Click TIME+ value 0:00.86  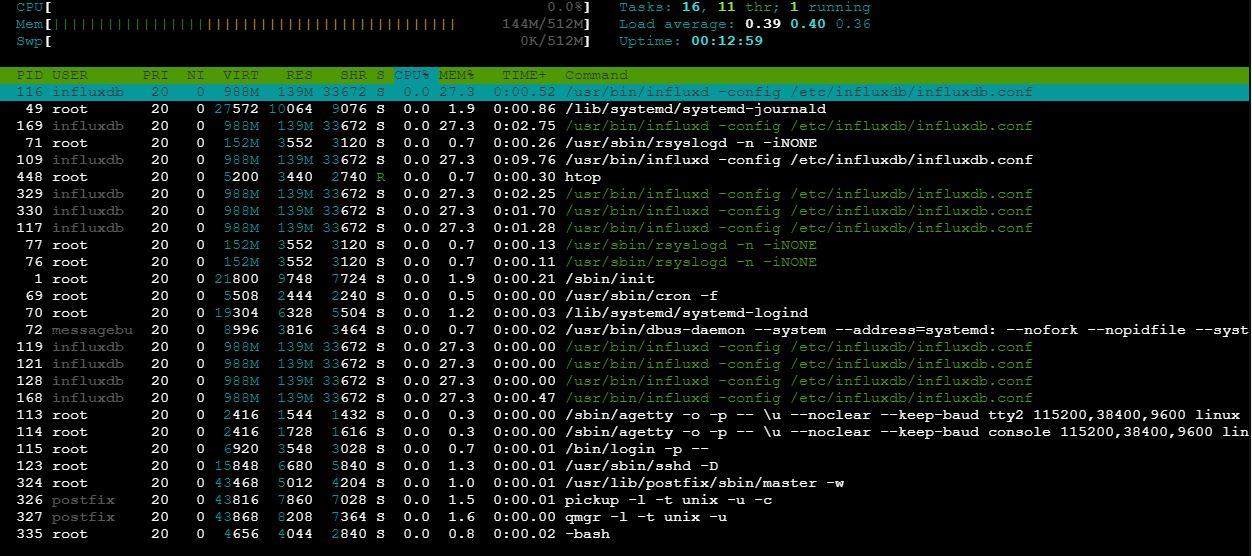(525, 109)
